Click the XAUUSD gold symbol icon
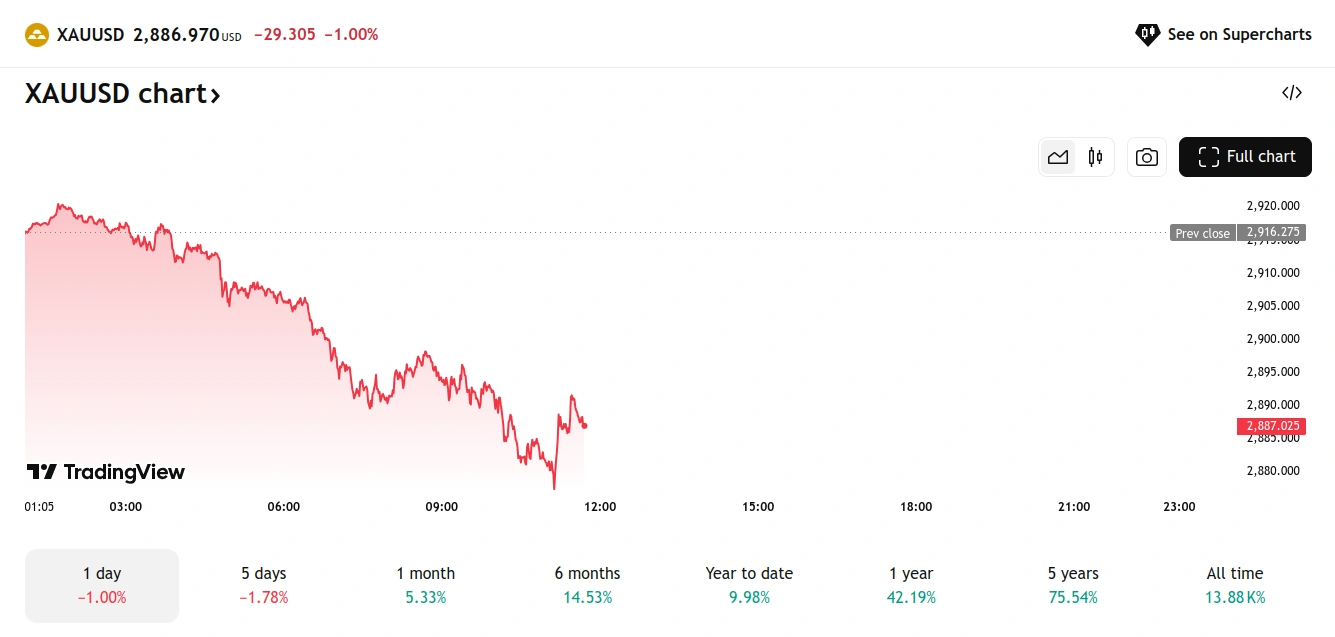Image resolution: width=1335 pixels, height=637 pixels. click(x=37, y=35)
